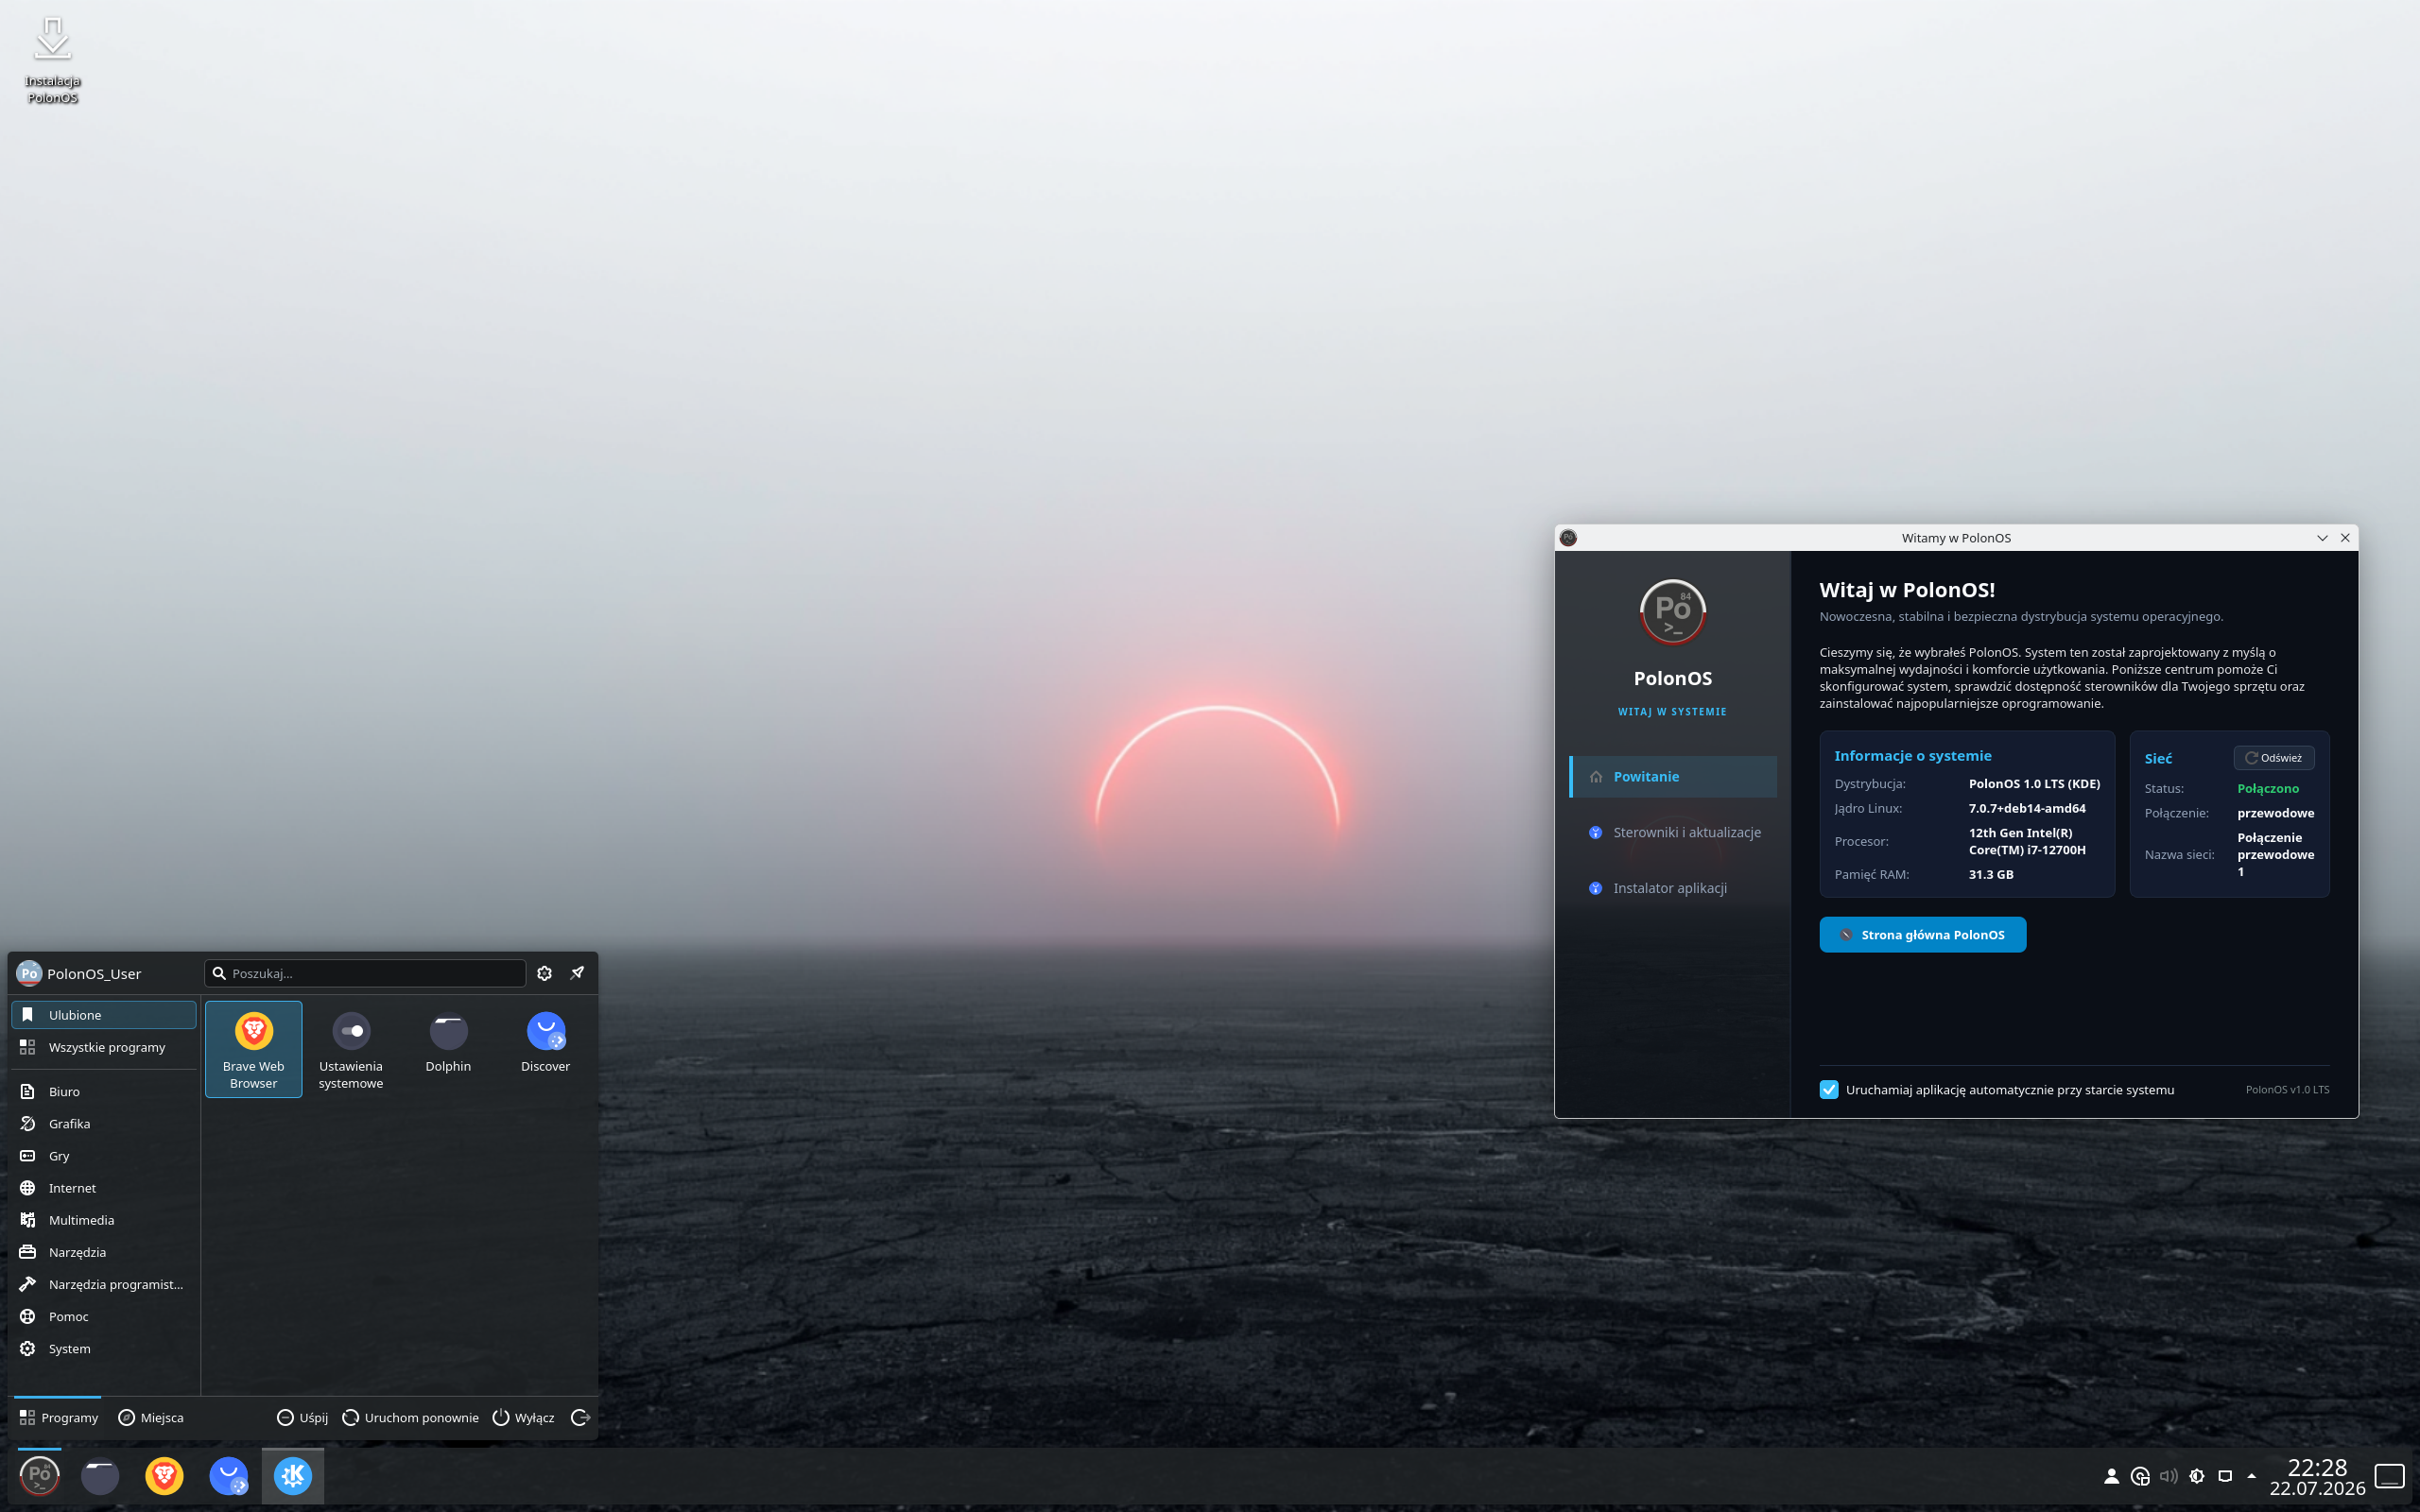The image size is (2420, 1512).
Task: Open Brave browser from taskbar
Action: [x=164, y=1476]
